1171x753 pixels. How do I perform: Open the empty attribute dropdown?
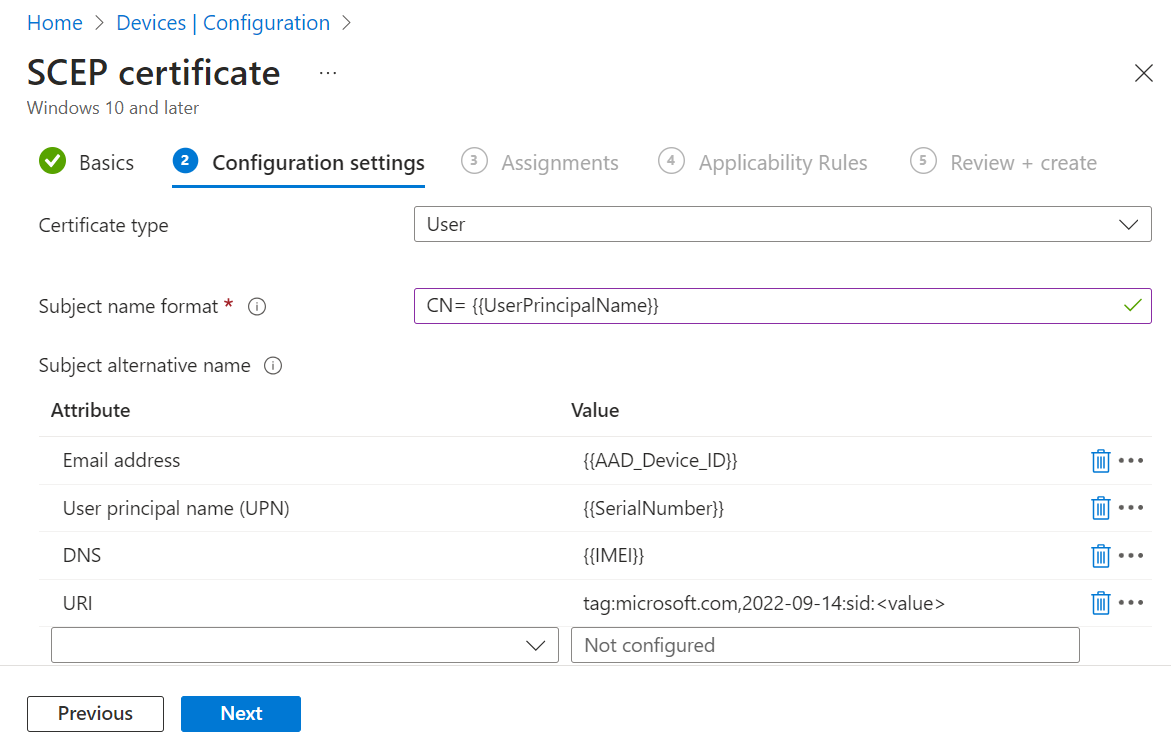click(x=304, y=645)
